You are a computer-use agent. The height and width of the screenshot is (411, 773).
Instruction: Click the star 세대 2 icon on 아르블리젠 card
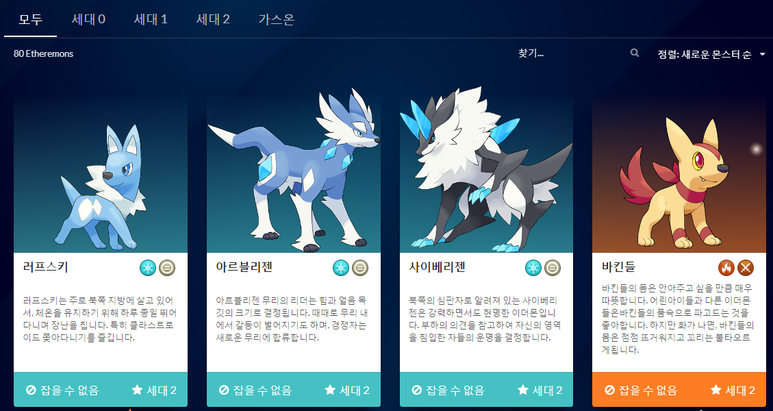pyautogui.click(x=330, y=390)
